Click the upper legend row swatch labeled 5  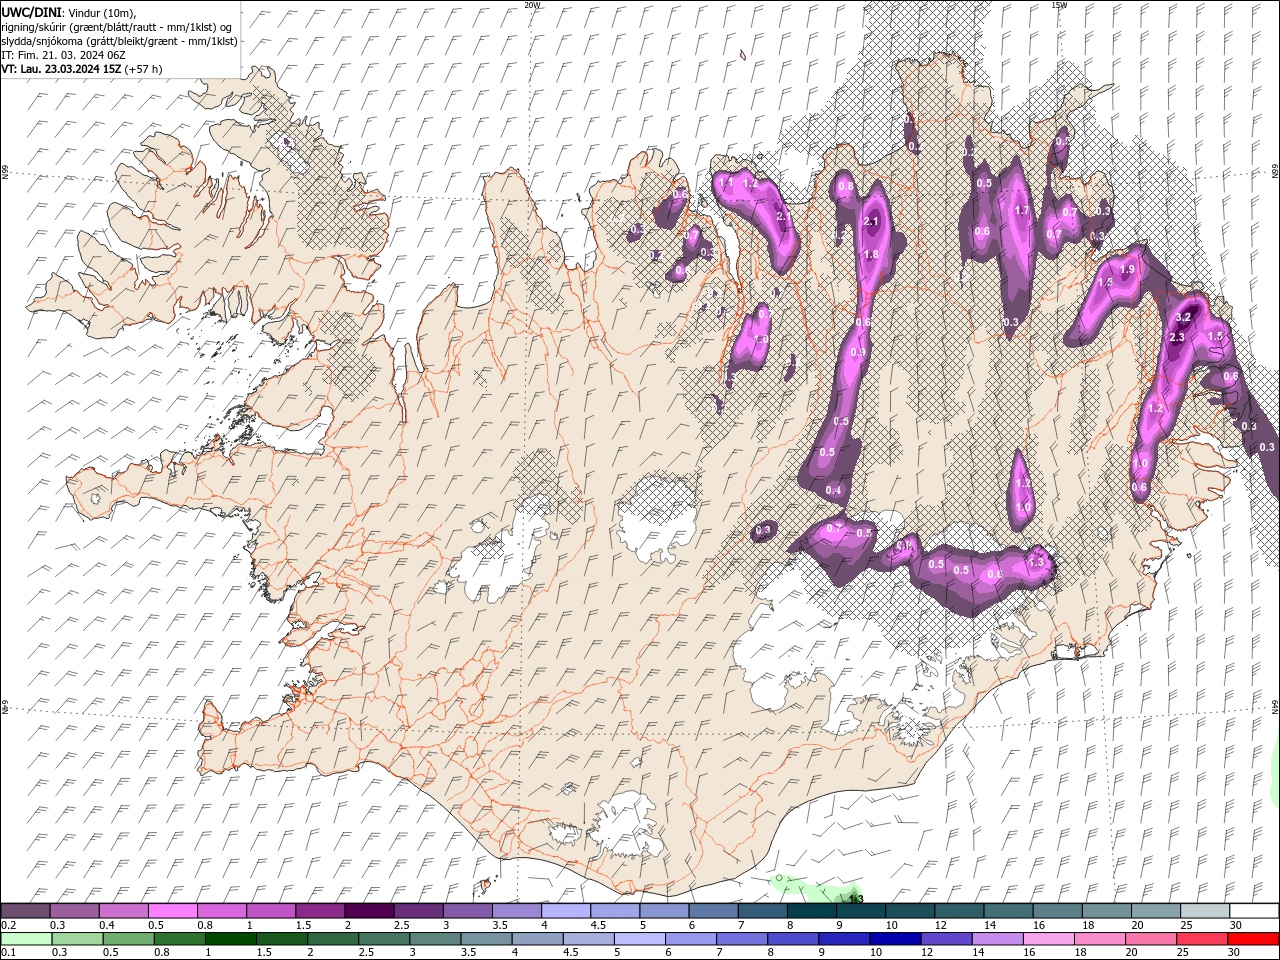(x=664, y=911)
